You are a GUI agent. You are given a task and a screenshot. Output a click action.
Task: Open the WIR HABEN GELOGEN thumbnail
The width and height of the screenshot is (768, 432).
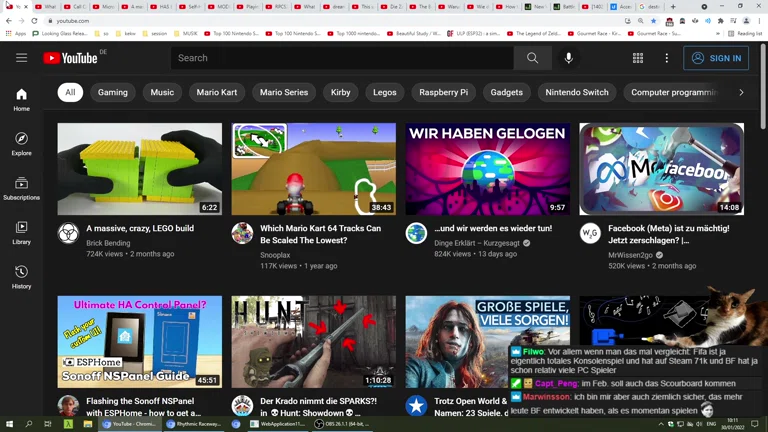click(487, 169)
